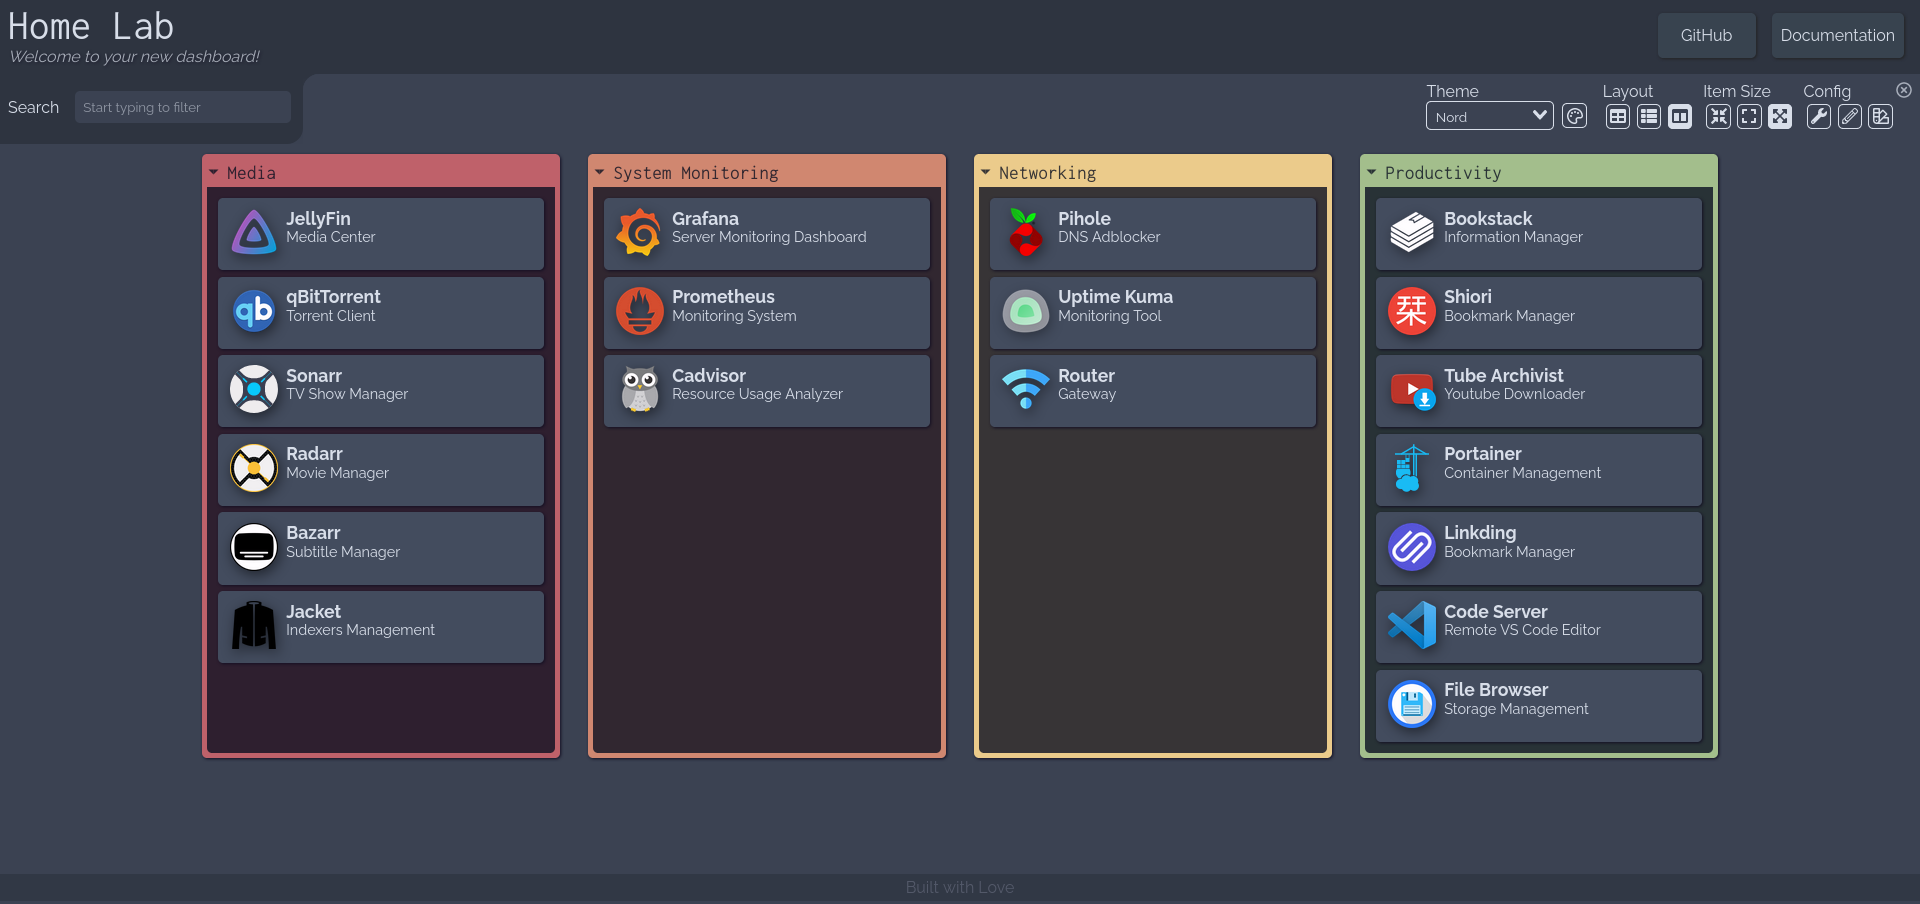
Task: Switch to vertical list layout
Action: pos(1649,117)
